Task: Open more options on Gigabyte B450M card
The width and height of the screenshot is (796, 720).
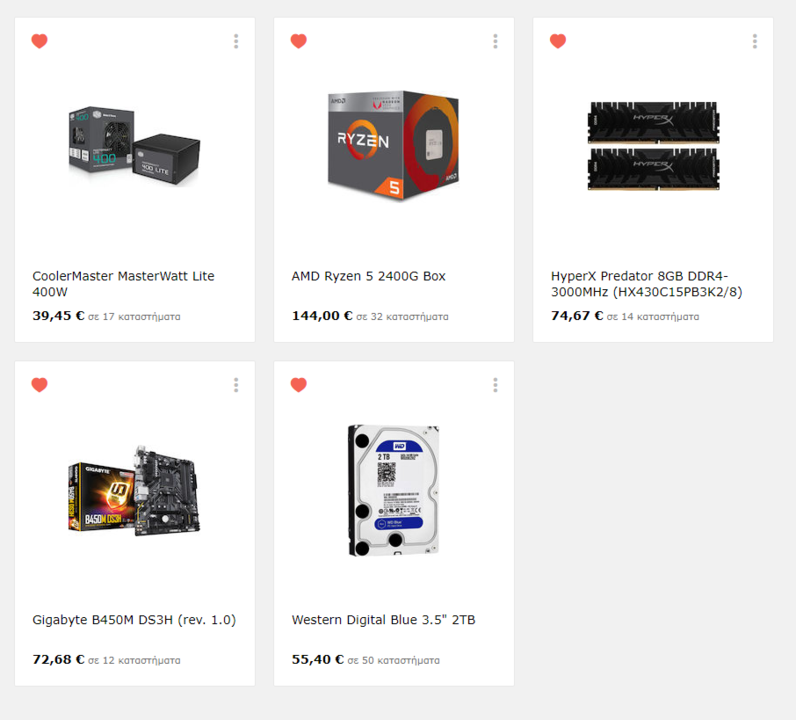Action: pos(236,385)
